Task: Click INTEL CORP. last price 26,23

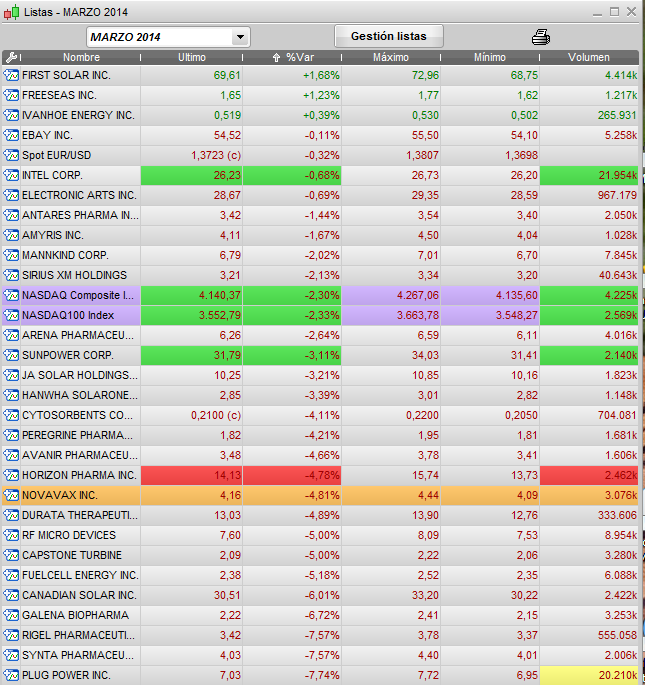Action: [191, 175]
